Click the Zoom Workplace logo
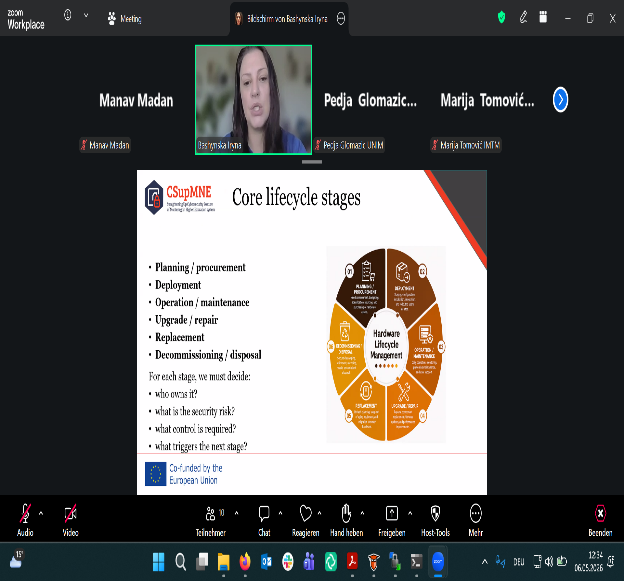624x581 pixels. pyautogui.click(x=26, y=19)
